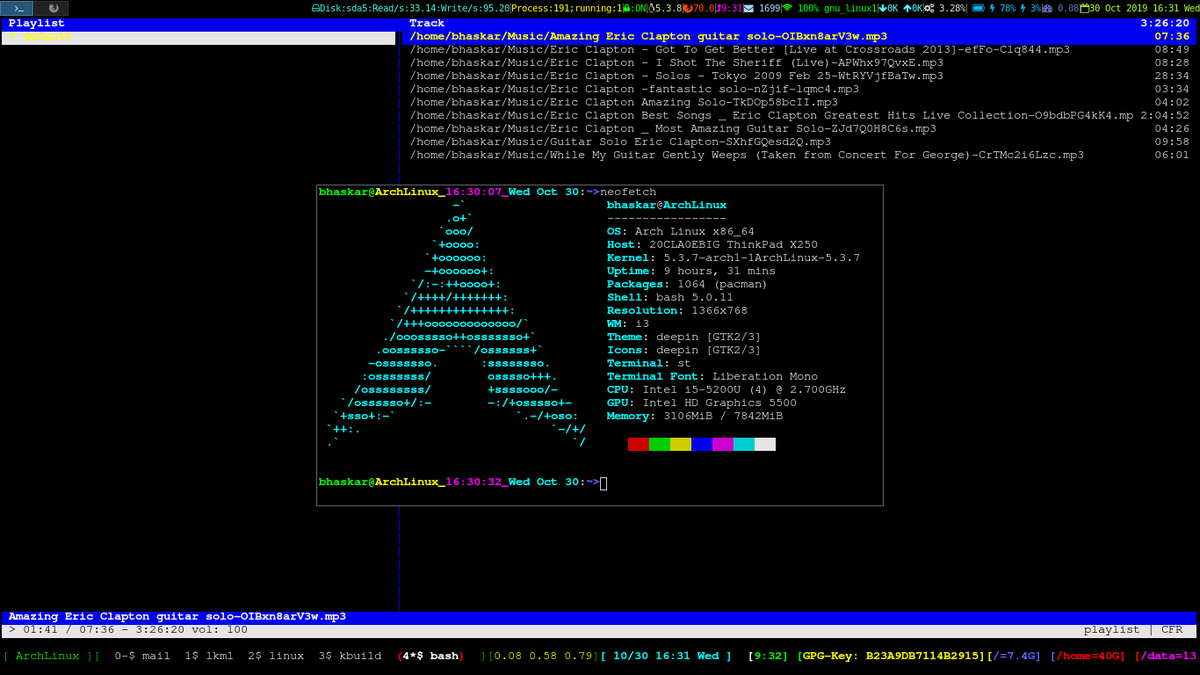Click the mail envelope icon showing 1699

pos(750,8)
